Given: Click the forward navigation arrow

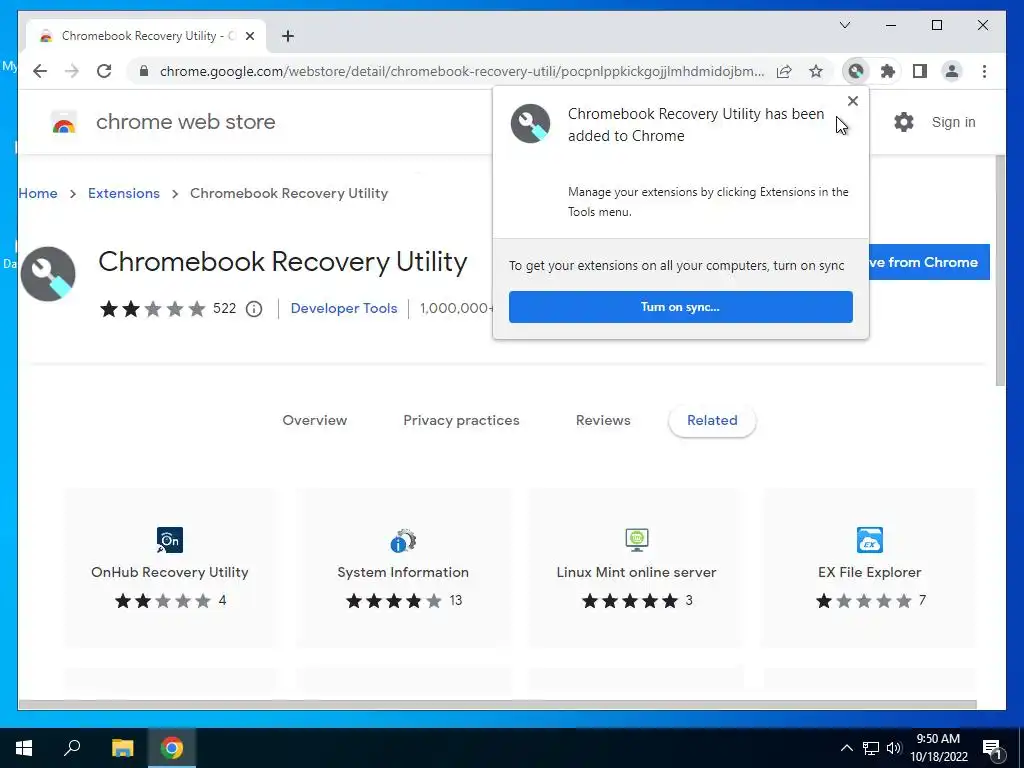Looking at the screenshot, I should click(72, 71).
